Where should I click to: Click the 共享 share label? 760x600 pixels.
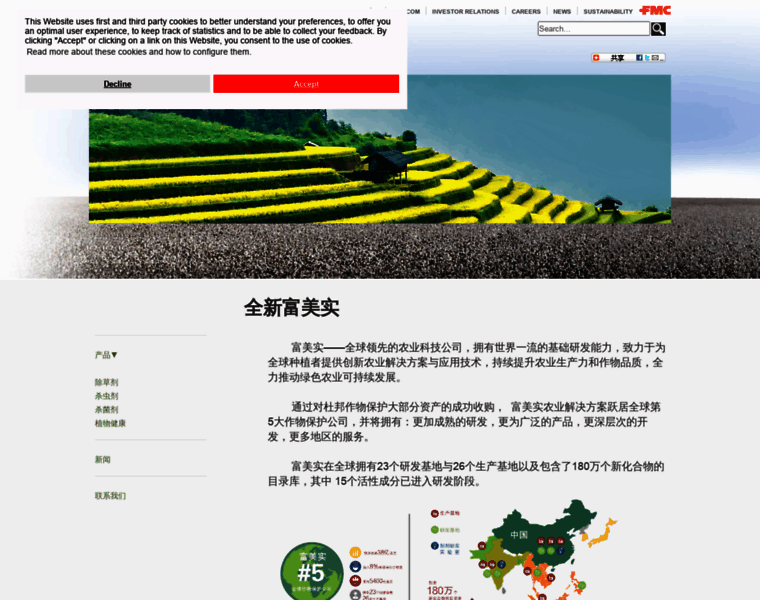(x=617, y=58)
